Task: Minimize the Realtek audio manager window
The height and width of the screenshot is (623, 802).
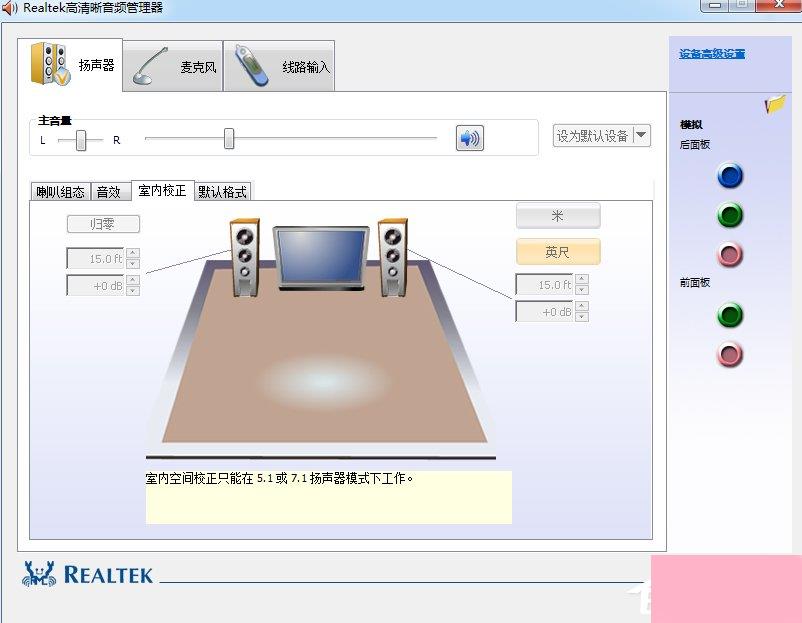Action: click(716, 5)
